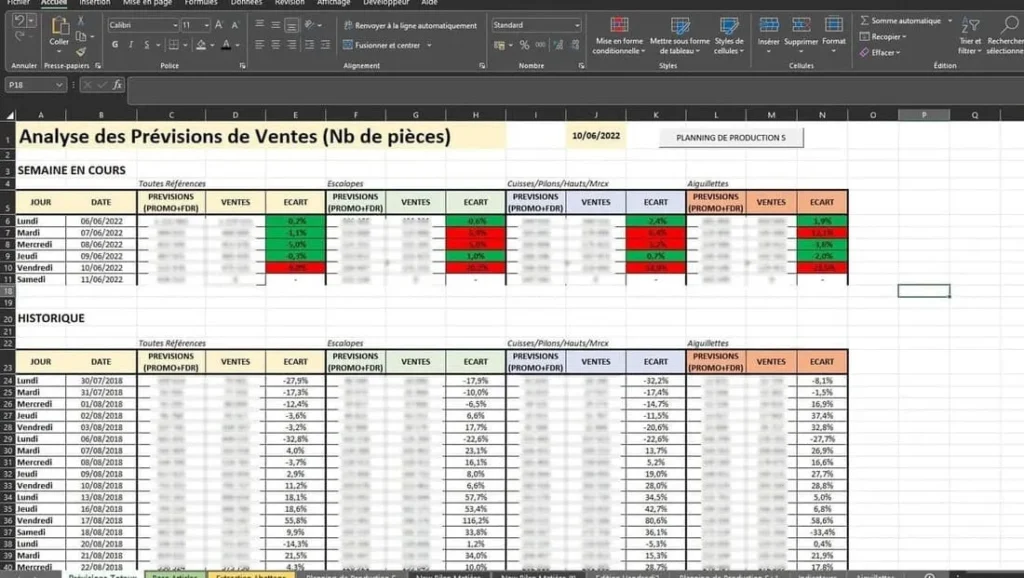Click the Format cells button
1024x578 pixels.
pyautogui.click(x=834, y=35)
